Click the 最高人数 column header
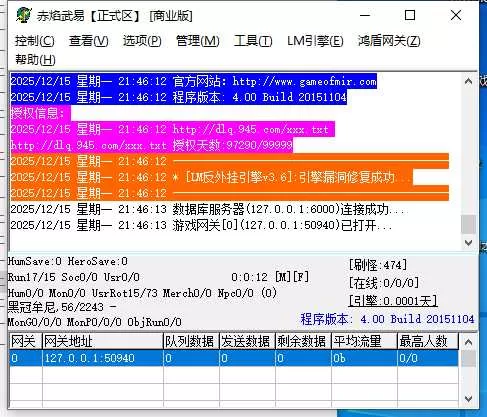The height and width of the screenshot is (417, 487). tap(428, 341)
